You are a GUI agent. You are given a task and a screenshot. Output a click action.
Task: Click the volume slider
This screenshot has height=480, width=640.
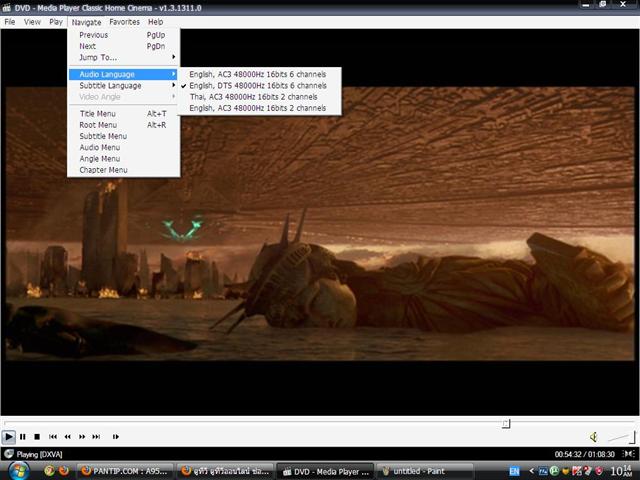(622, 438)
